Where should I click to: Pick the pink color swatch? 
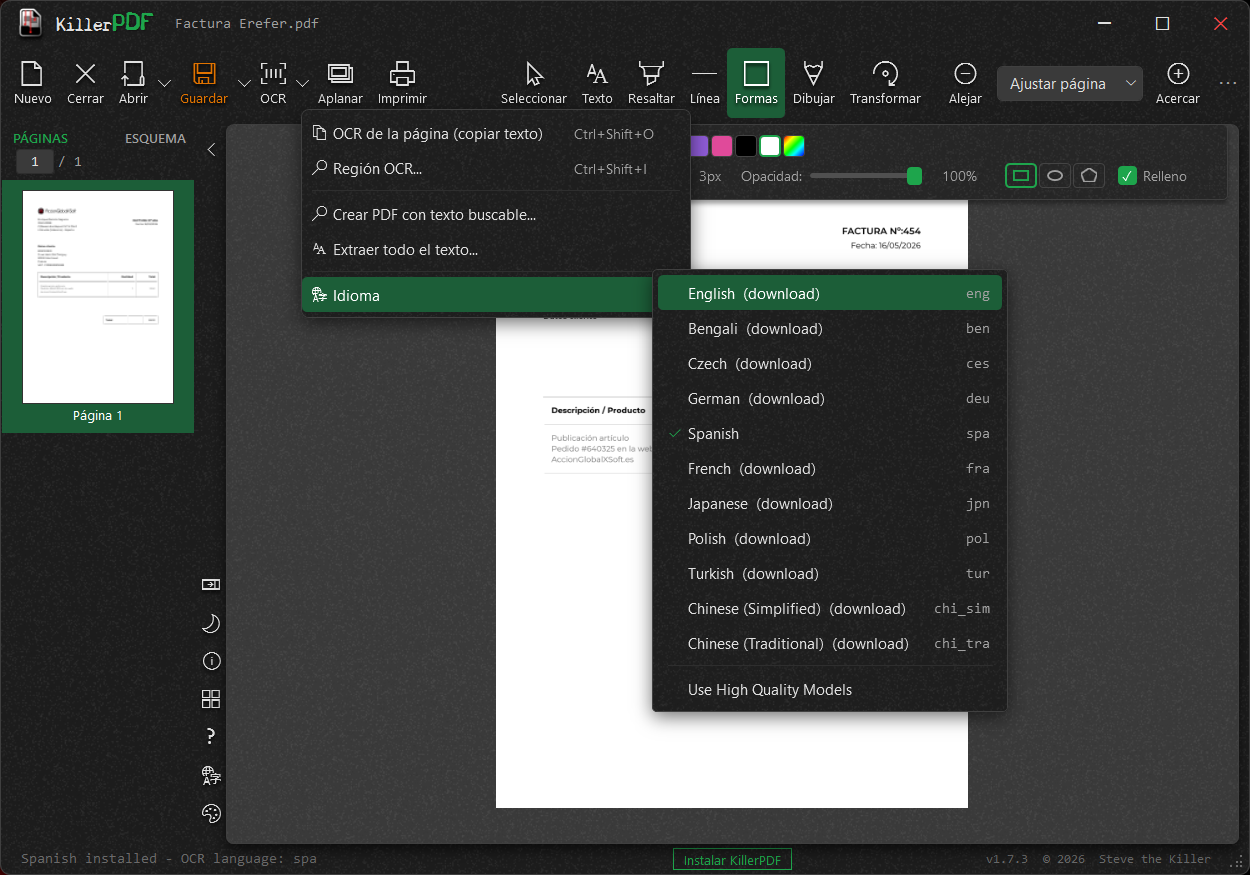coord(722,146)
